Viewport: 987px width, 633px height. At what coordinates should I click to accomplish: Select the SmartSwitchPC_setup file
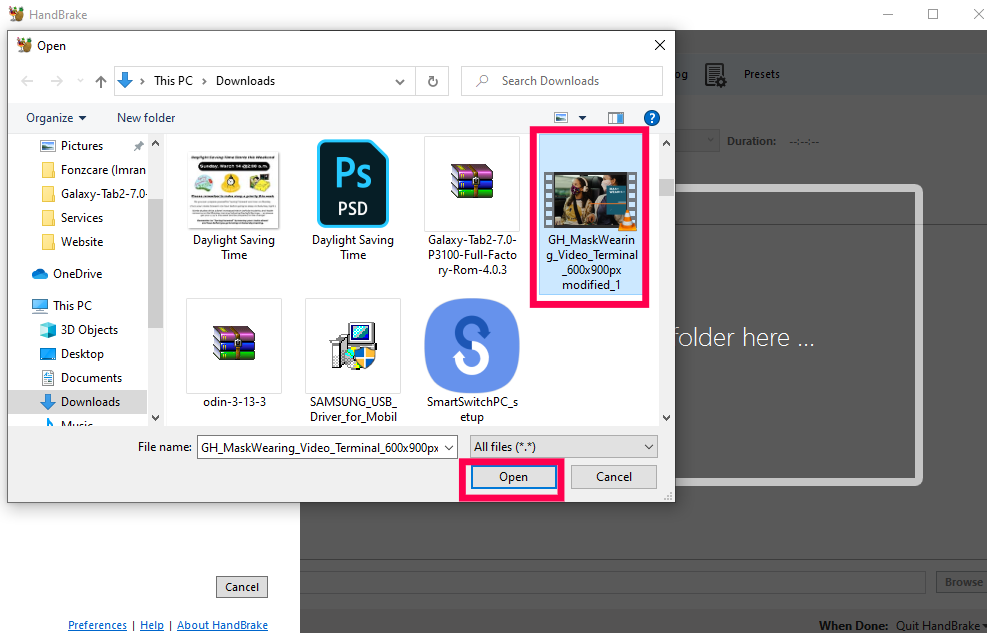(472, 360)
